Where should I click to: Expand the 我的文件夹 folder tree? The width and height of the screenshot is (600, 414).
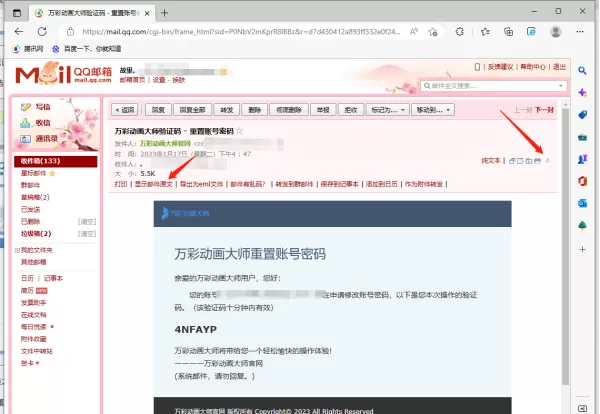(17, 250)
